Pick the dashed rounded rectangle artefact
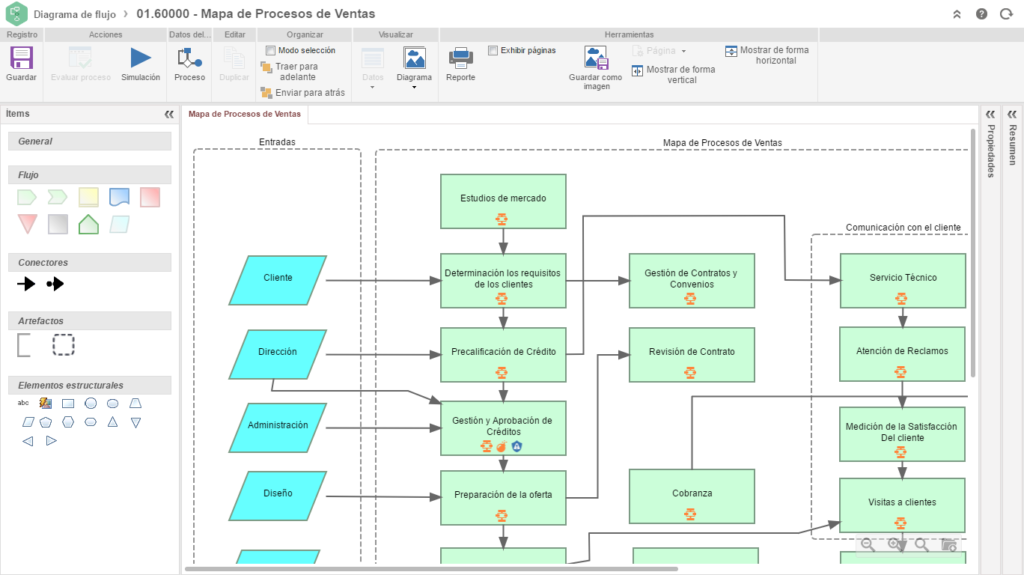This screenshot has width=1024, height=575. (x=63, y=345)
